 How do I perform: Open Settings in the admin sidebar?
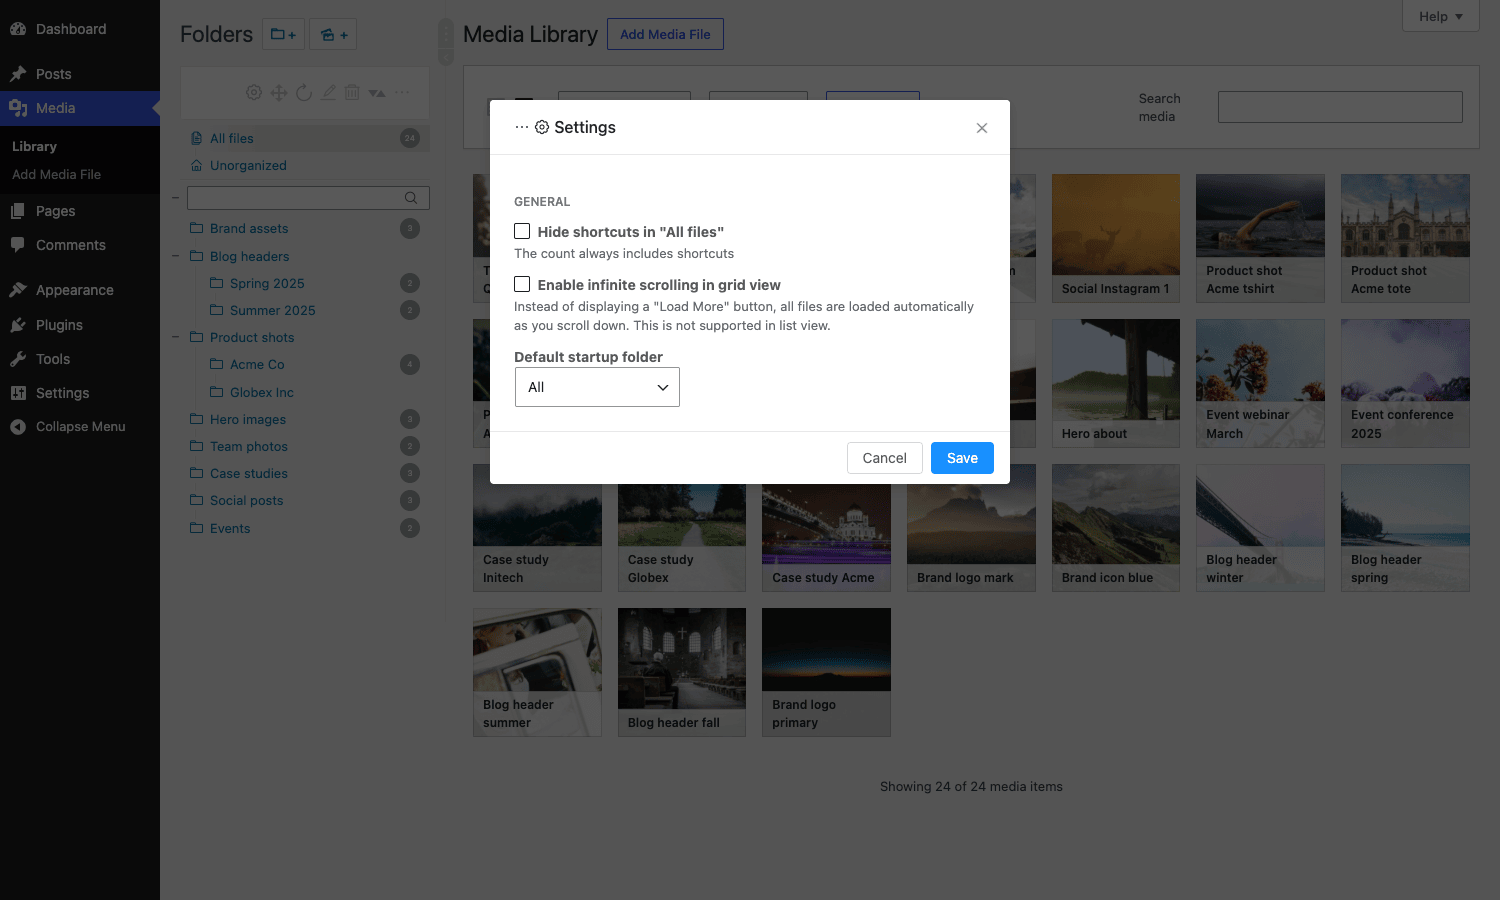[80, 393]
